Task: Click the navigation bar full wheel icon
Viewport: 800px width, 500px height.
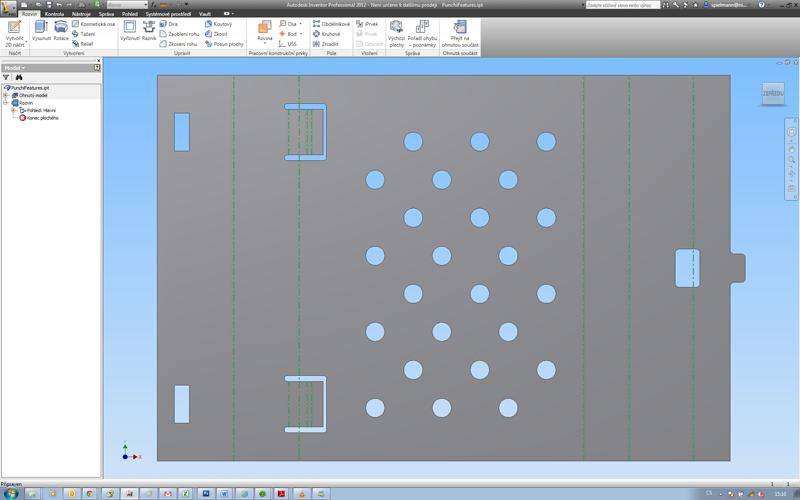Action: click(x=791, y=132)
